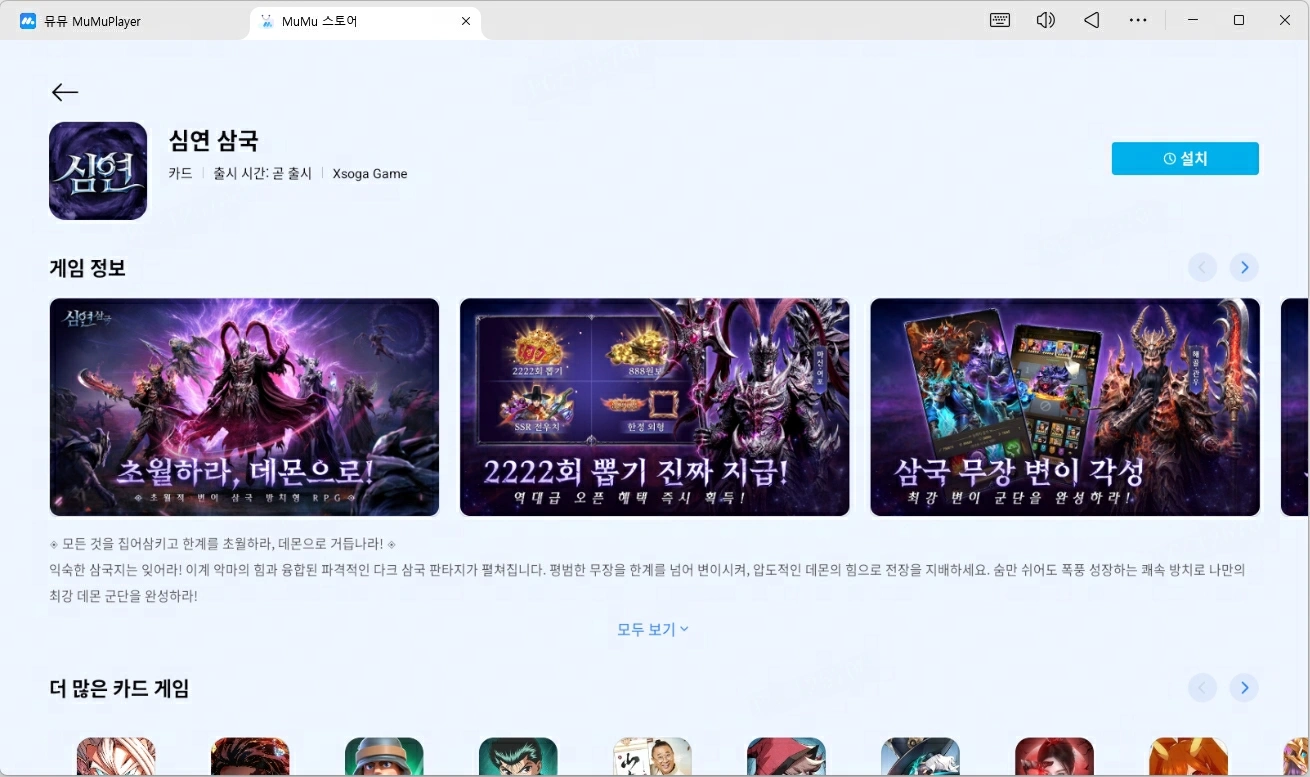Click the 출시 시간: 곧 출시 text
Screen dimensions: 1310x777
point(262,173)
